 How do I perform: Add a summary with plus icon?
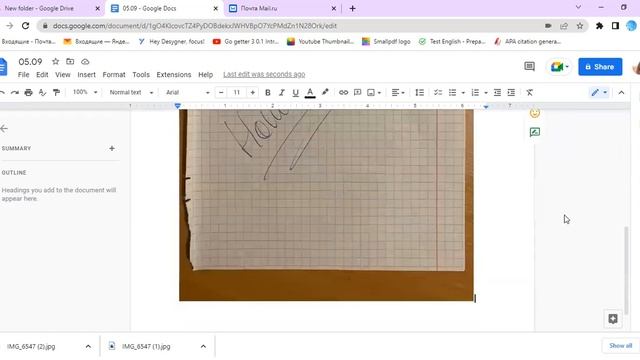pyautogui.click(x=112, y=149)
